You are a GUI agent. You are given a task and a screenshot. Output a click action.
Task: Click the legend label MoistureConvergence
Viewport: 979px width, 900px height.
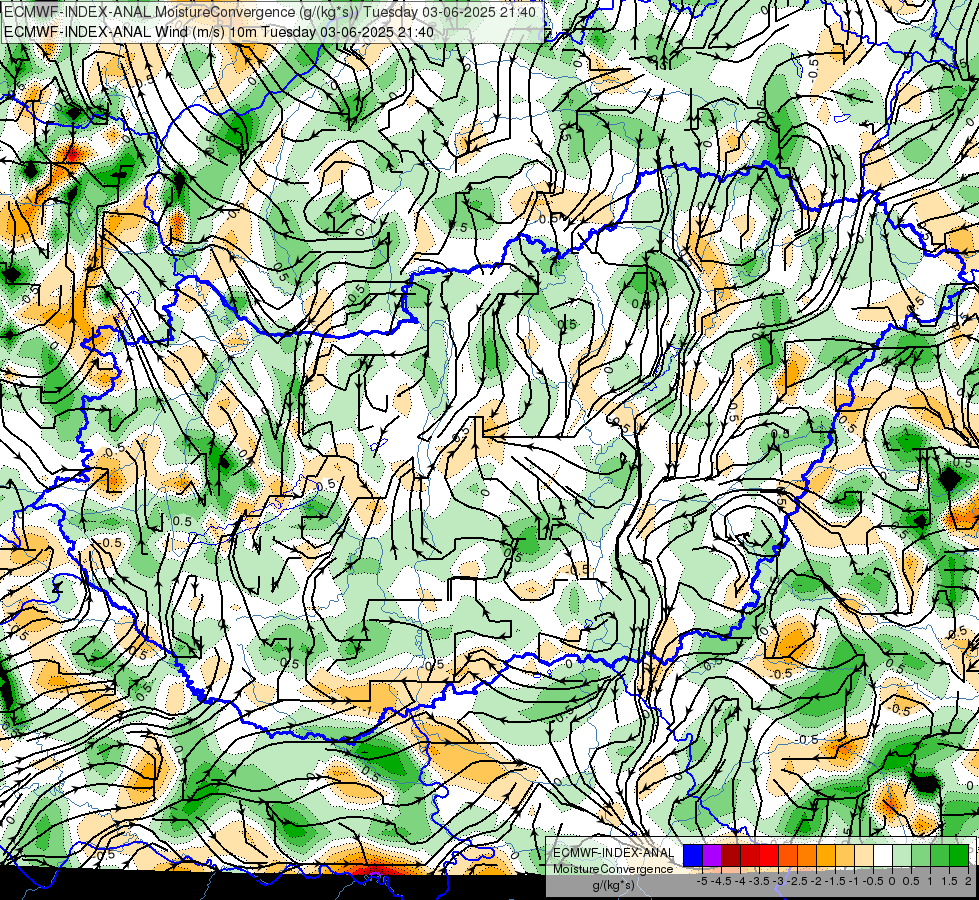pyautogui.click(x=613, y=869)
